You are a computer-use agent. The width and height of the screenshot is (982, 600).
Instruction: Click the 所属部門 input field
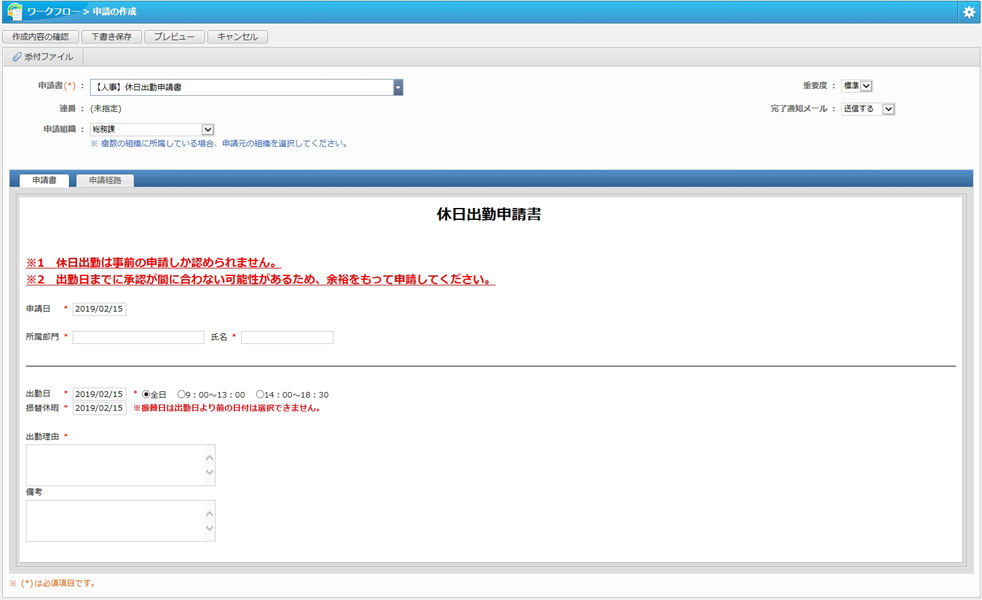point(138,338)
